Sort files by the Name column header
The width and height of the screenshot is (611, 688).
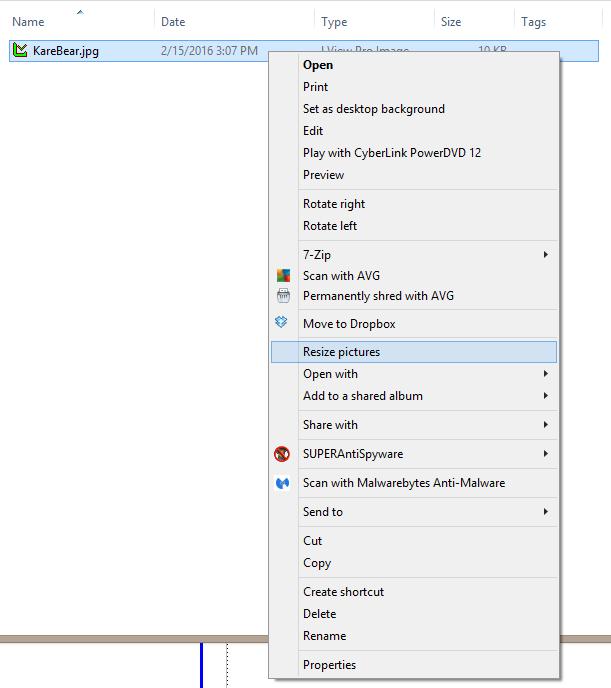point(28,21)
